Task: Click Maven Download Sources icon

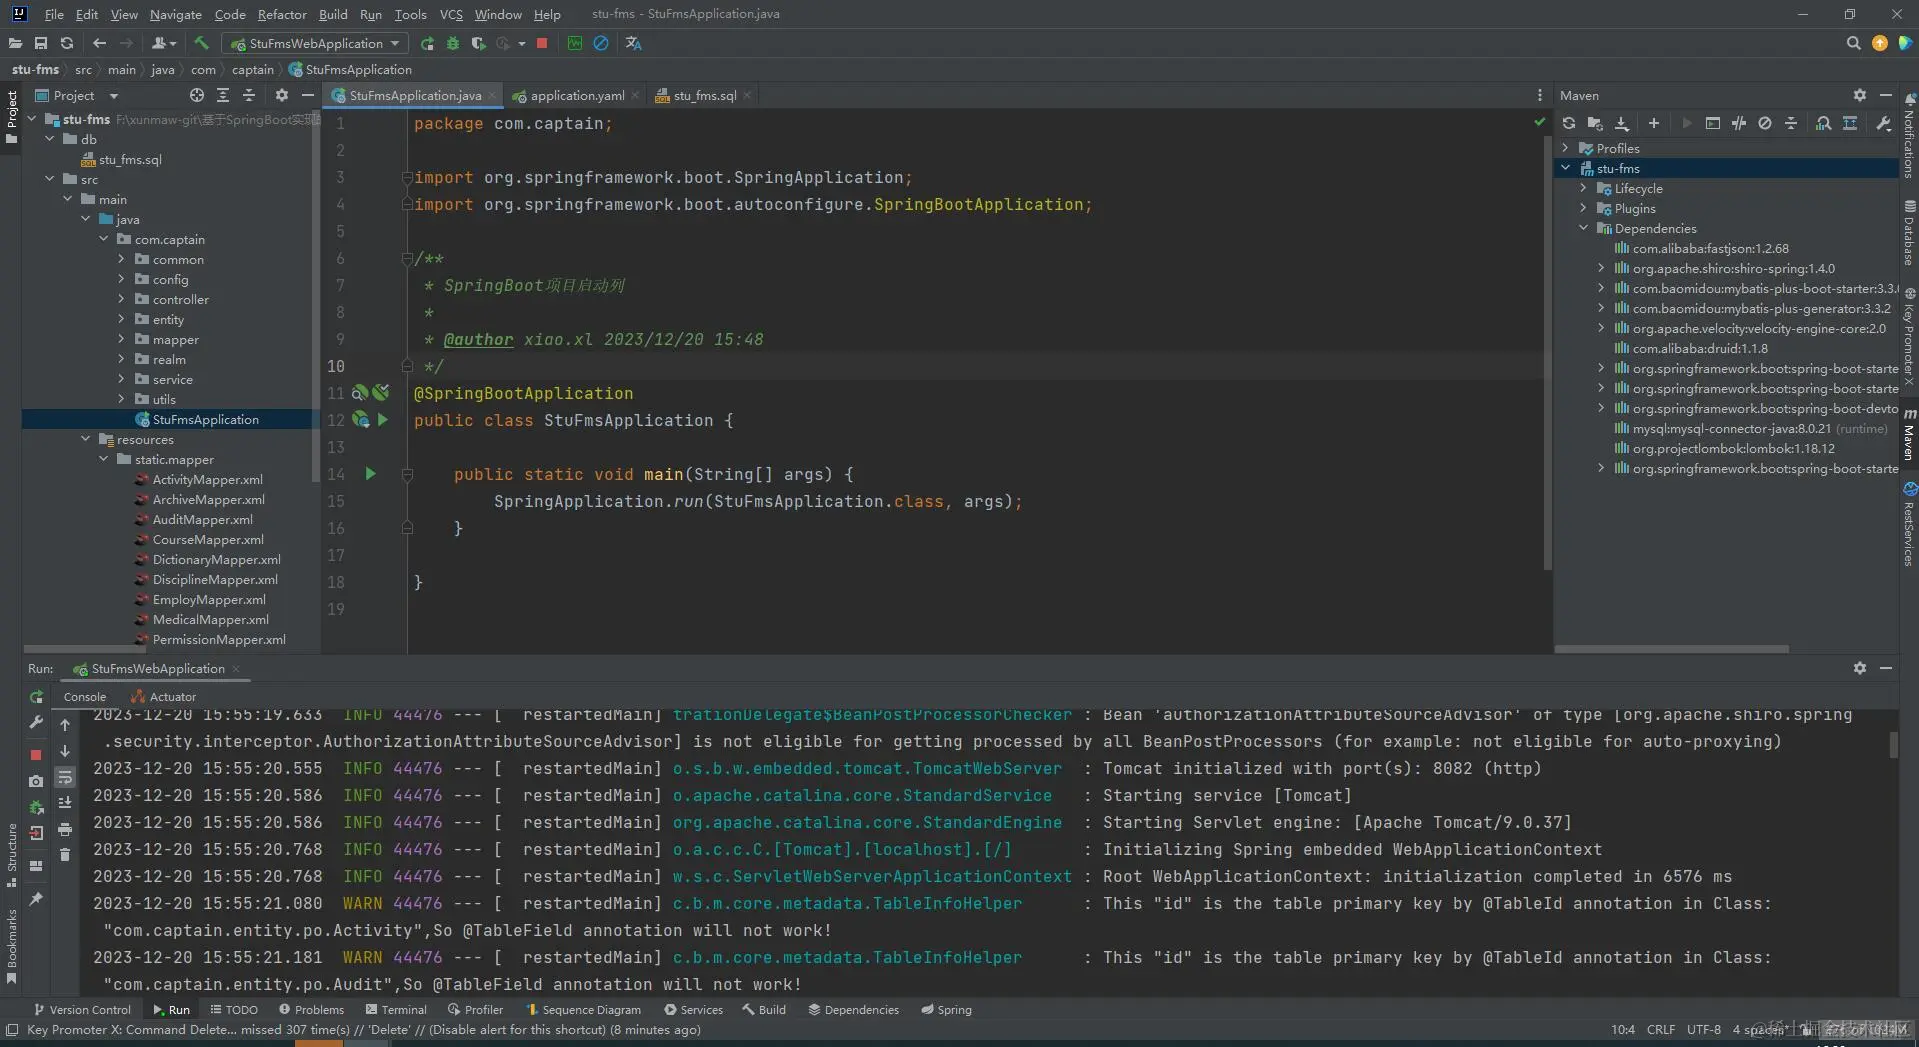Action: [1622, 123]
